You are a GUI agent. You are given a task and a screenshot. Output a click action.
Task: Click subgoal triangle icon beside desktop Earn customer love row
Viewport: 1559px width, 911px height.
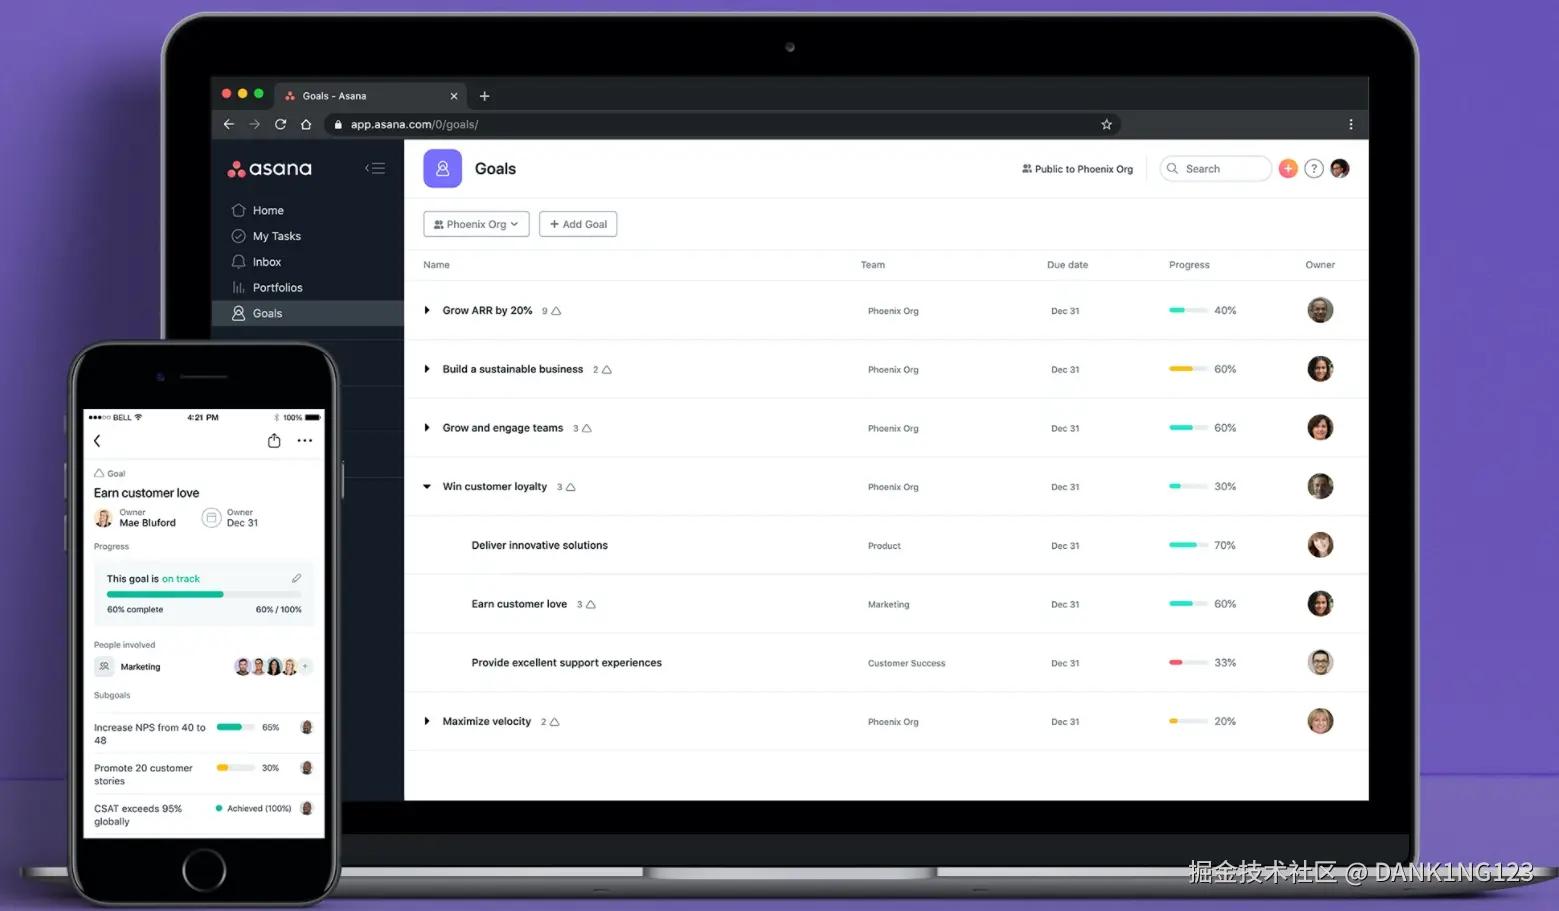[x=591, y=605]
